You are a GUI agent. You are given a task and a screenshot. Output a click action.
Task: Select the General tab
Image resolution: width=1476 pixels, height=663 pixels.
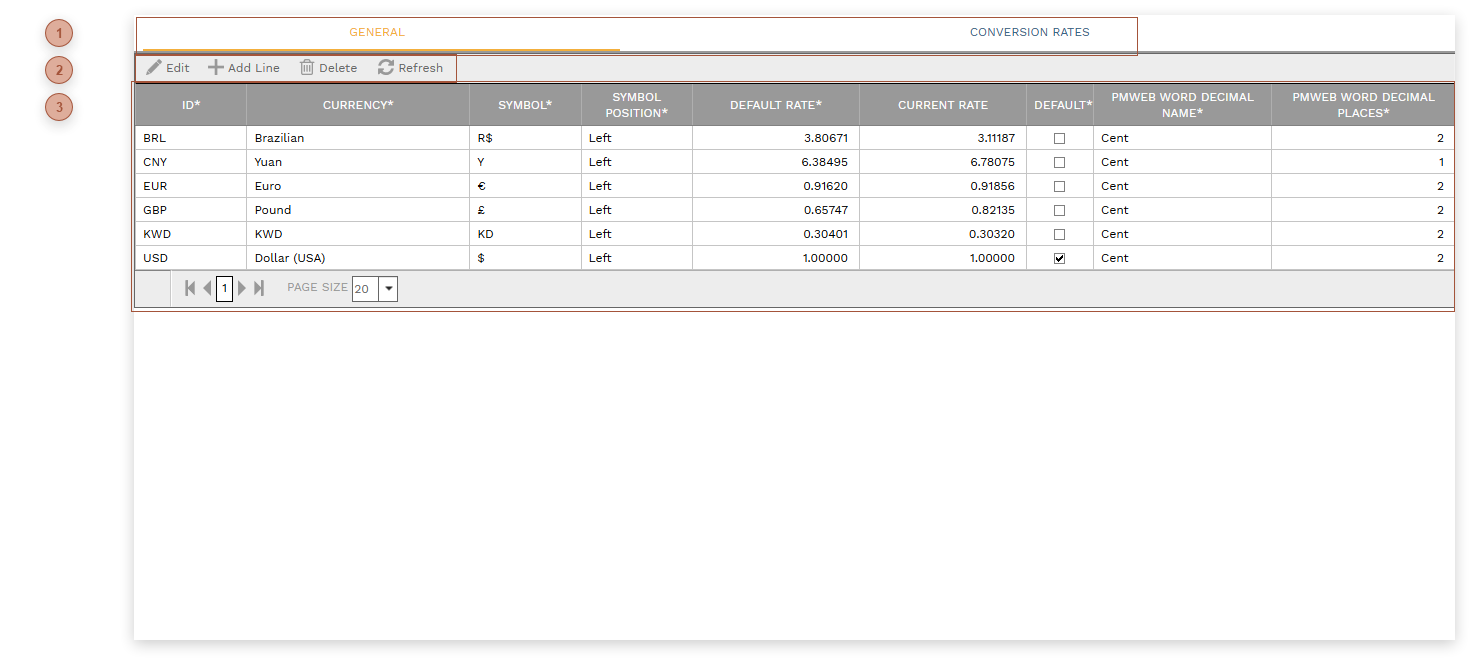377,33
